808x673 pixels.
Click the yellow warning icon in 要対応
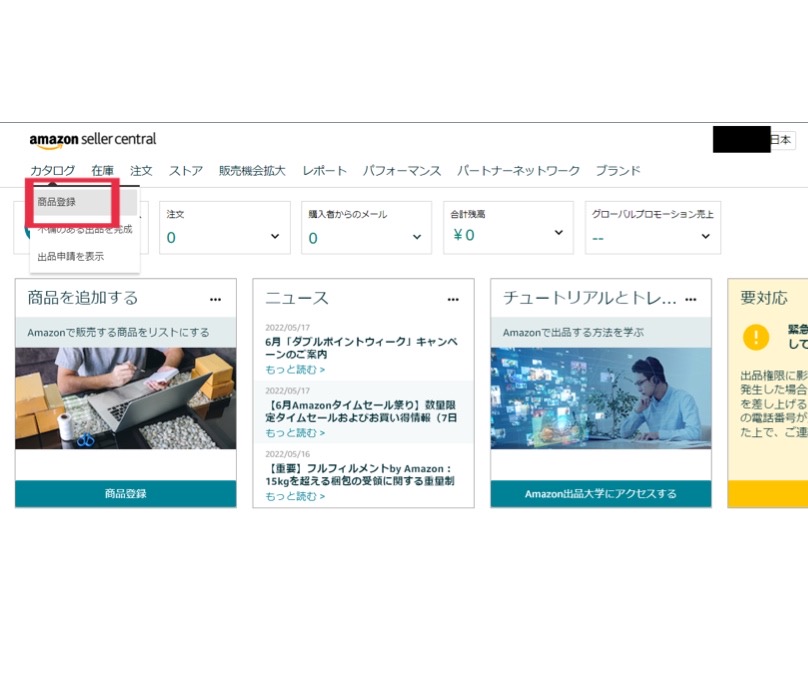[x=756, y=338]
